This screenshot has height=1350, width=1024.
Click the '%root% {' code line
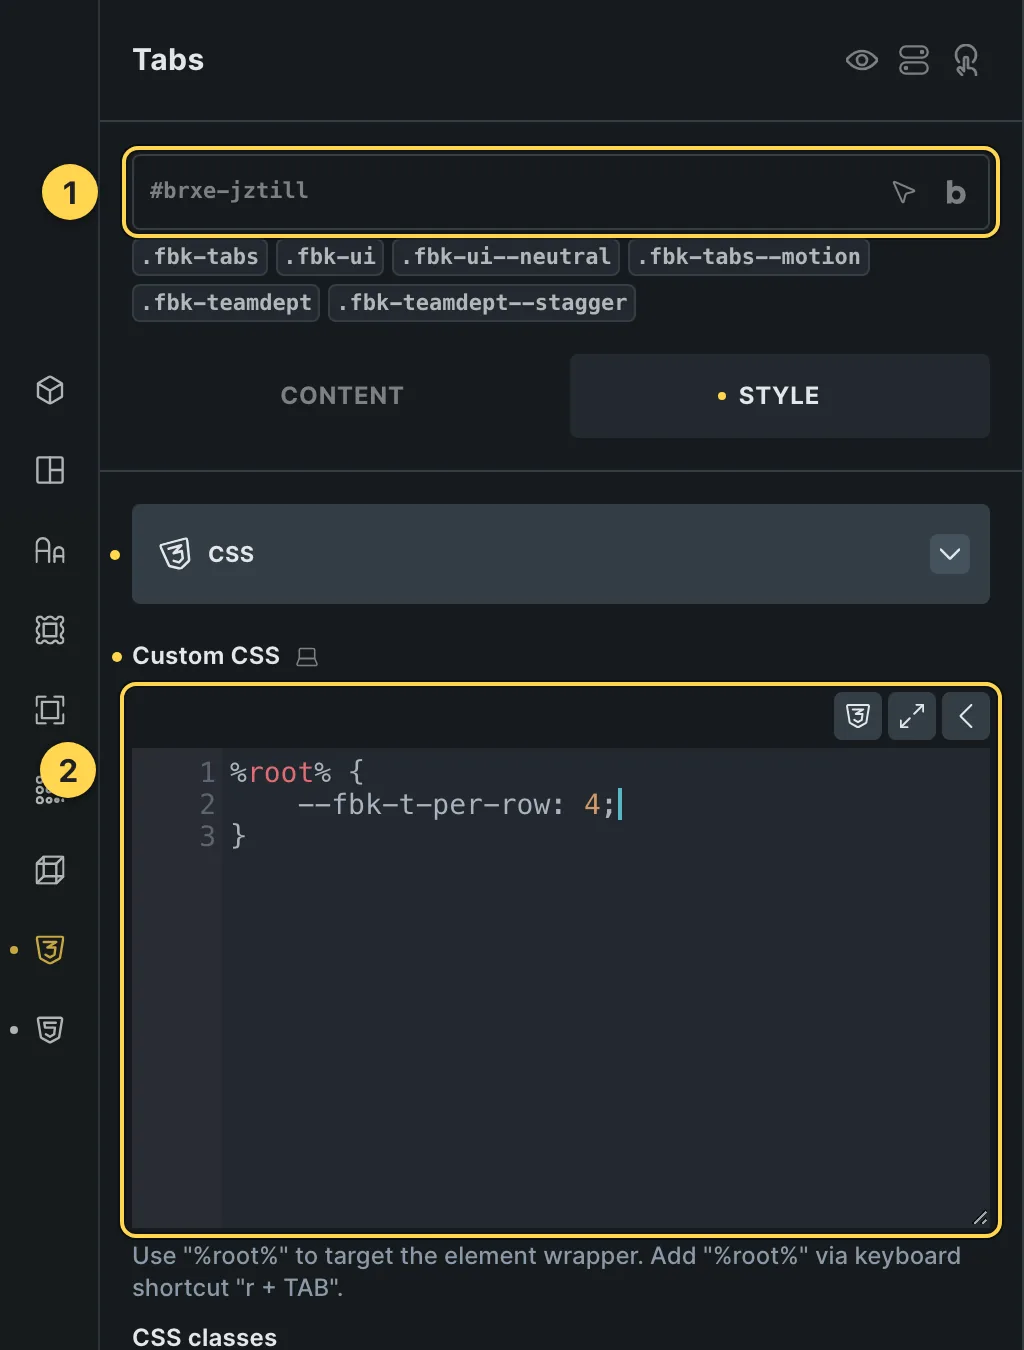[x=297, y=772]
